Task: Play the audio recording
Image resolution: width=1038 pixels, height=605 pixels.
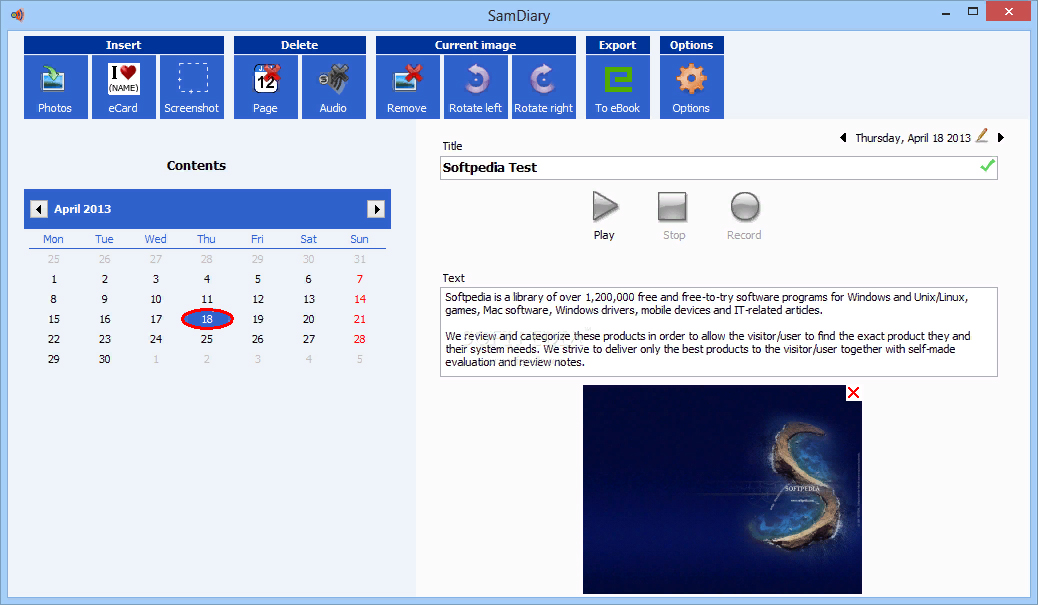Action: click(x=604, y=216)
